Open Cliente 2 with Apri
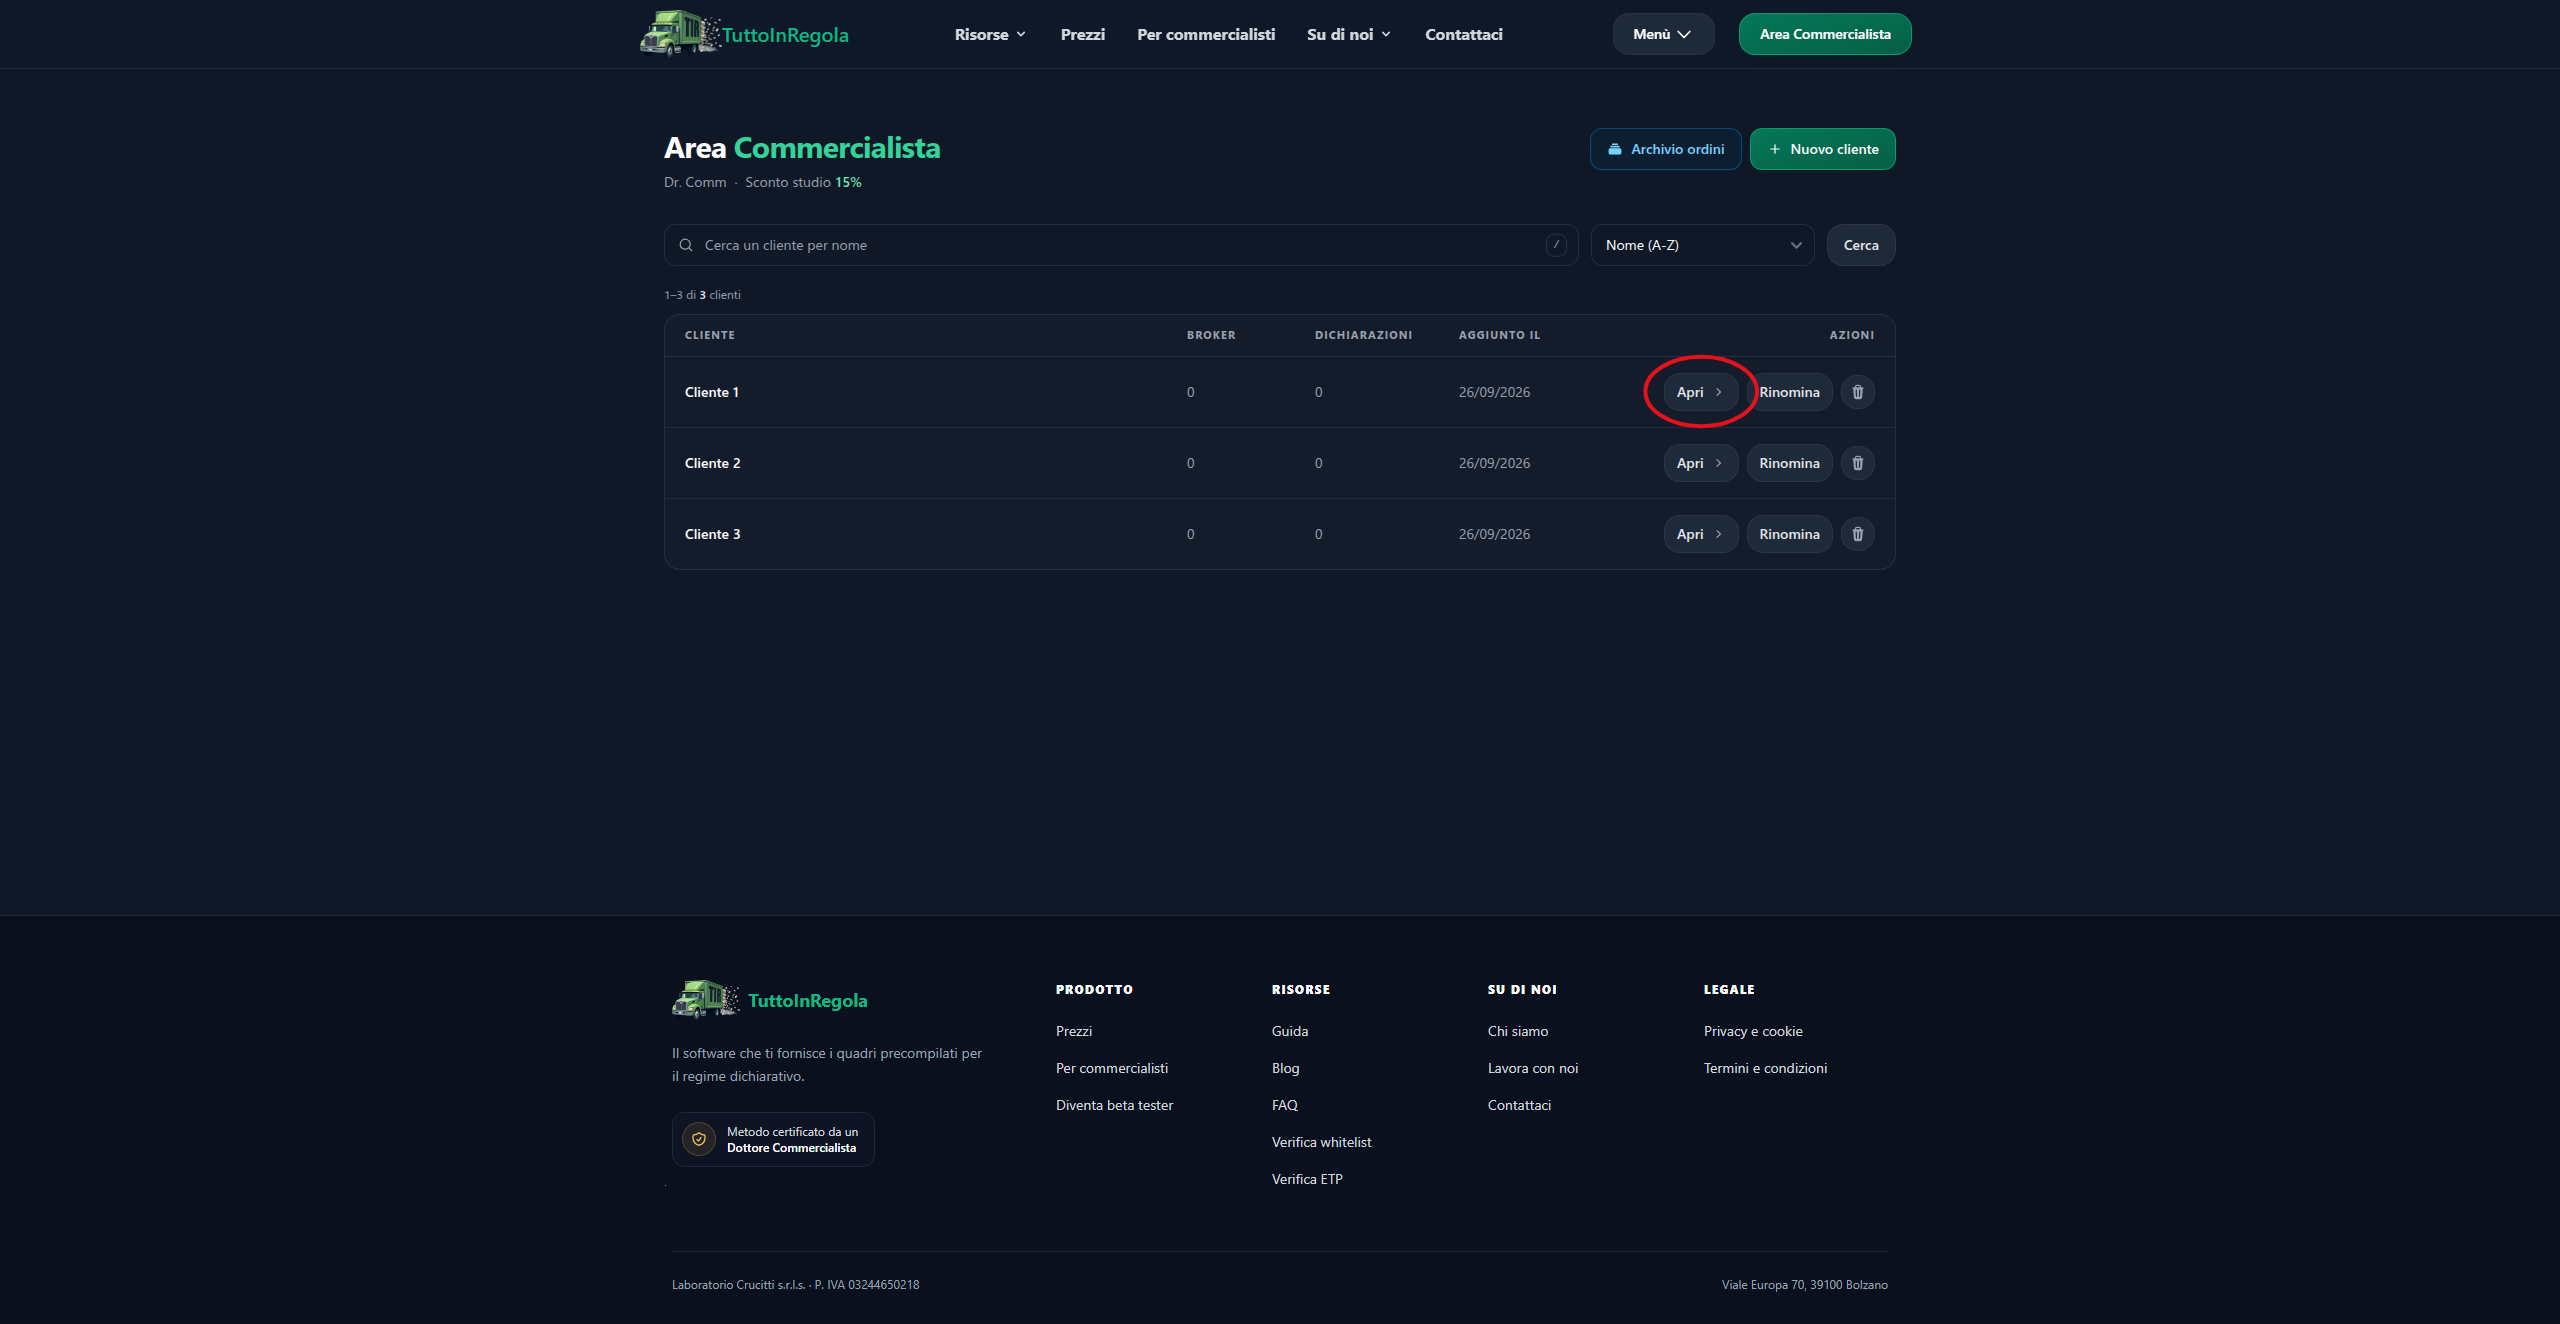 click(1701, 463)
